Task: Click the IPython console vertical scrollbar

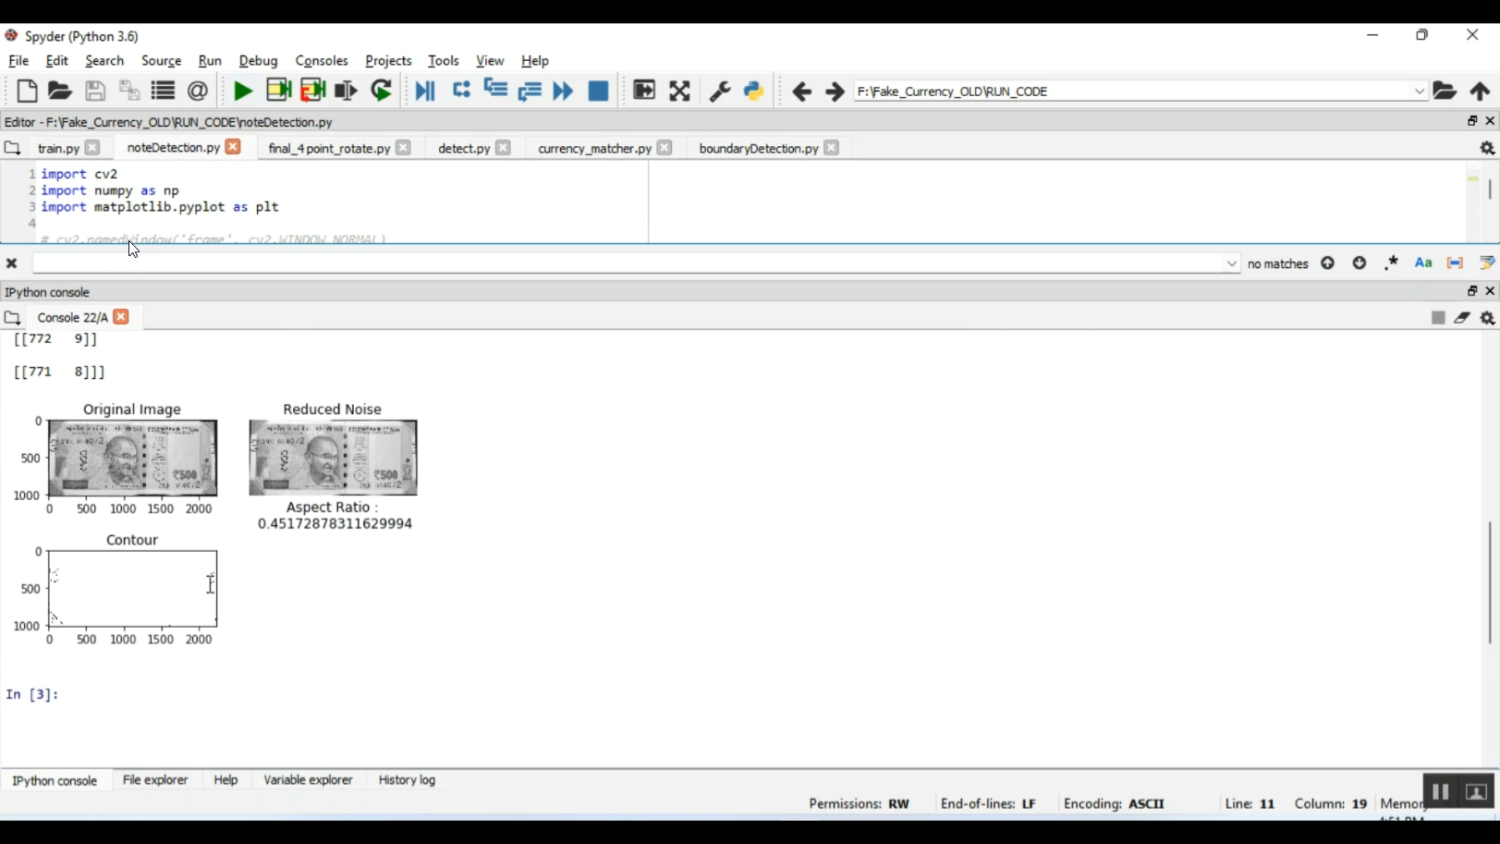Action: (1489, 582)
